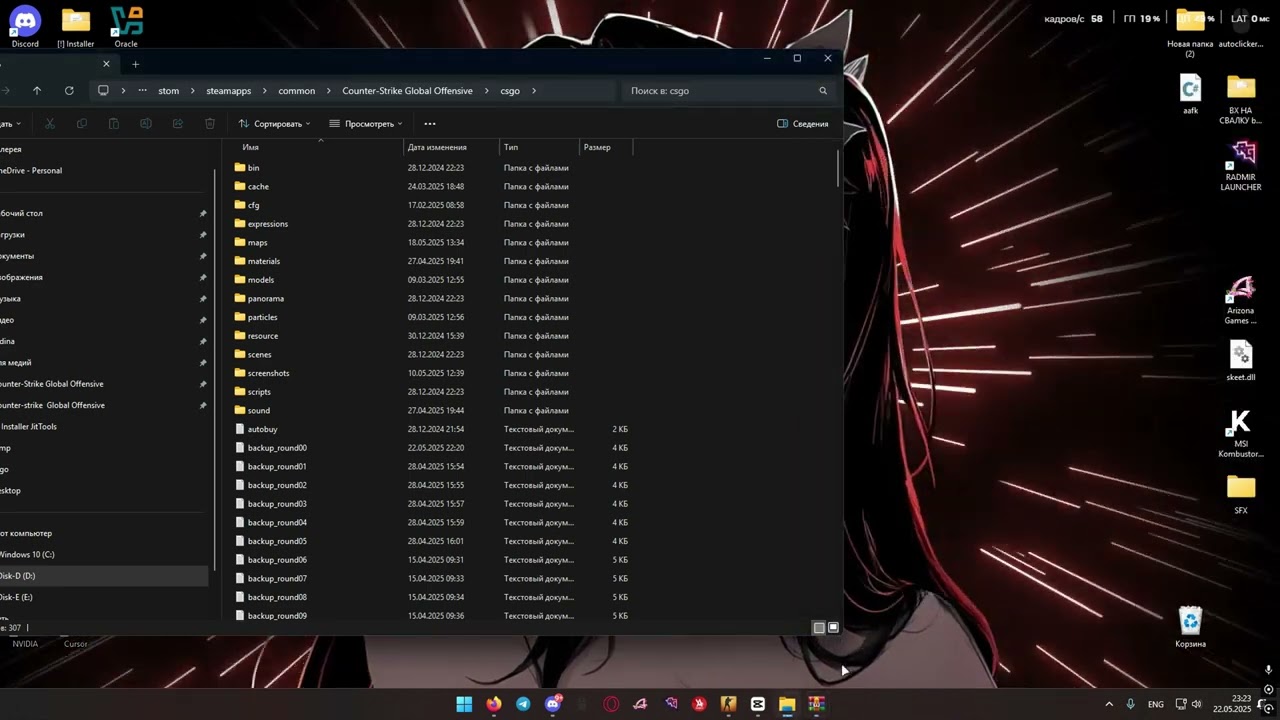Open the [!] Installer desktop folder
This screenshot has width=1280, height=720.
pos(76,27)
